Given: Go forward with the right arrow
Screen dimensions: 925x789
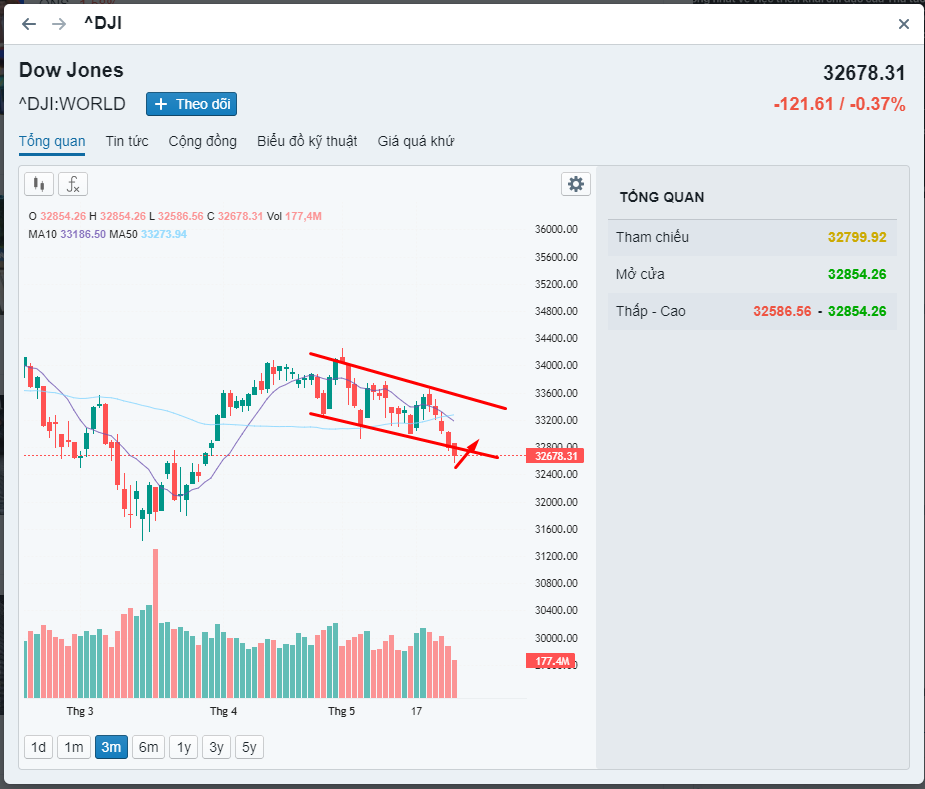Looking at the screenshot, I should pos(59,24).
